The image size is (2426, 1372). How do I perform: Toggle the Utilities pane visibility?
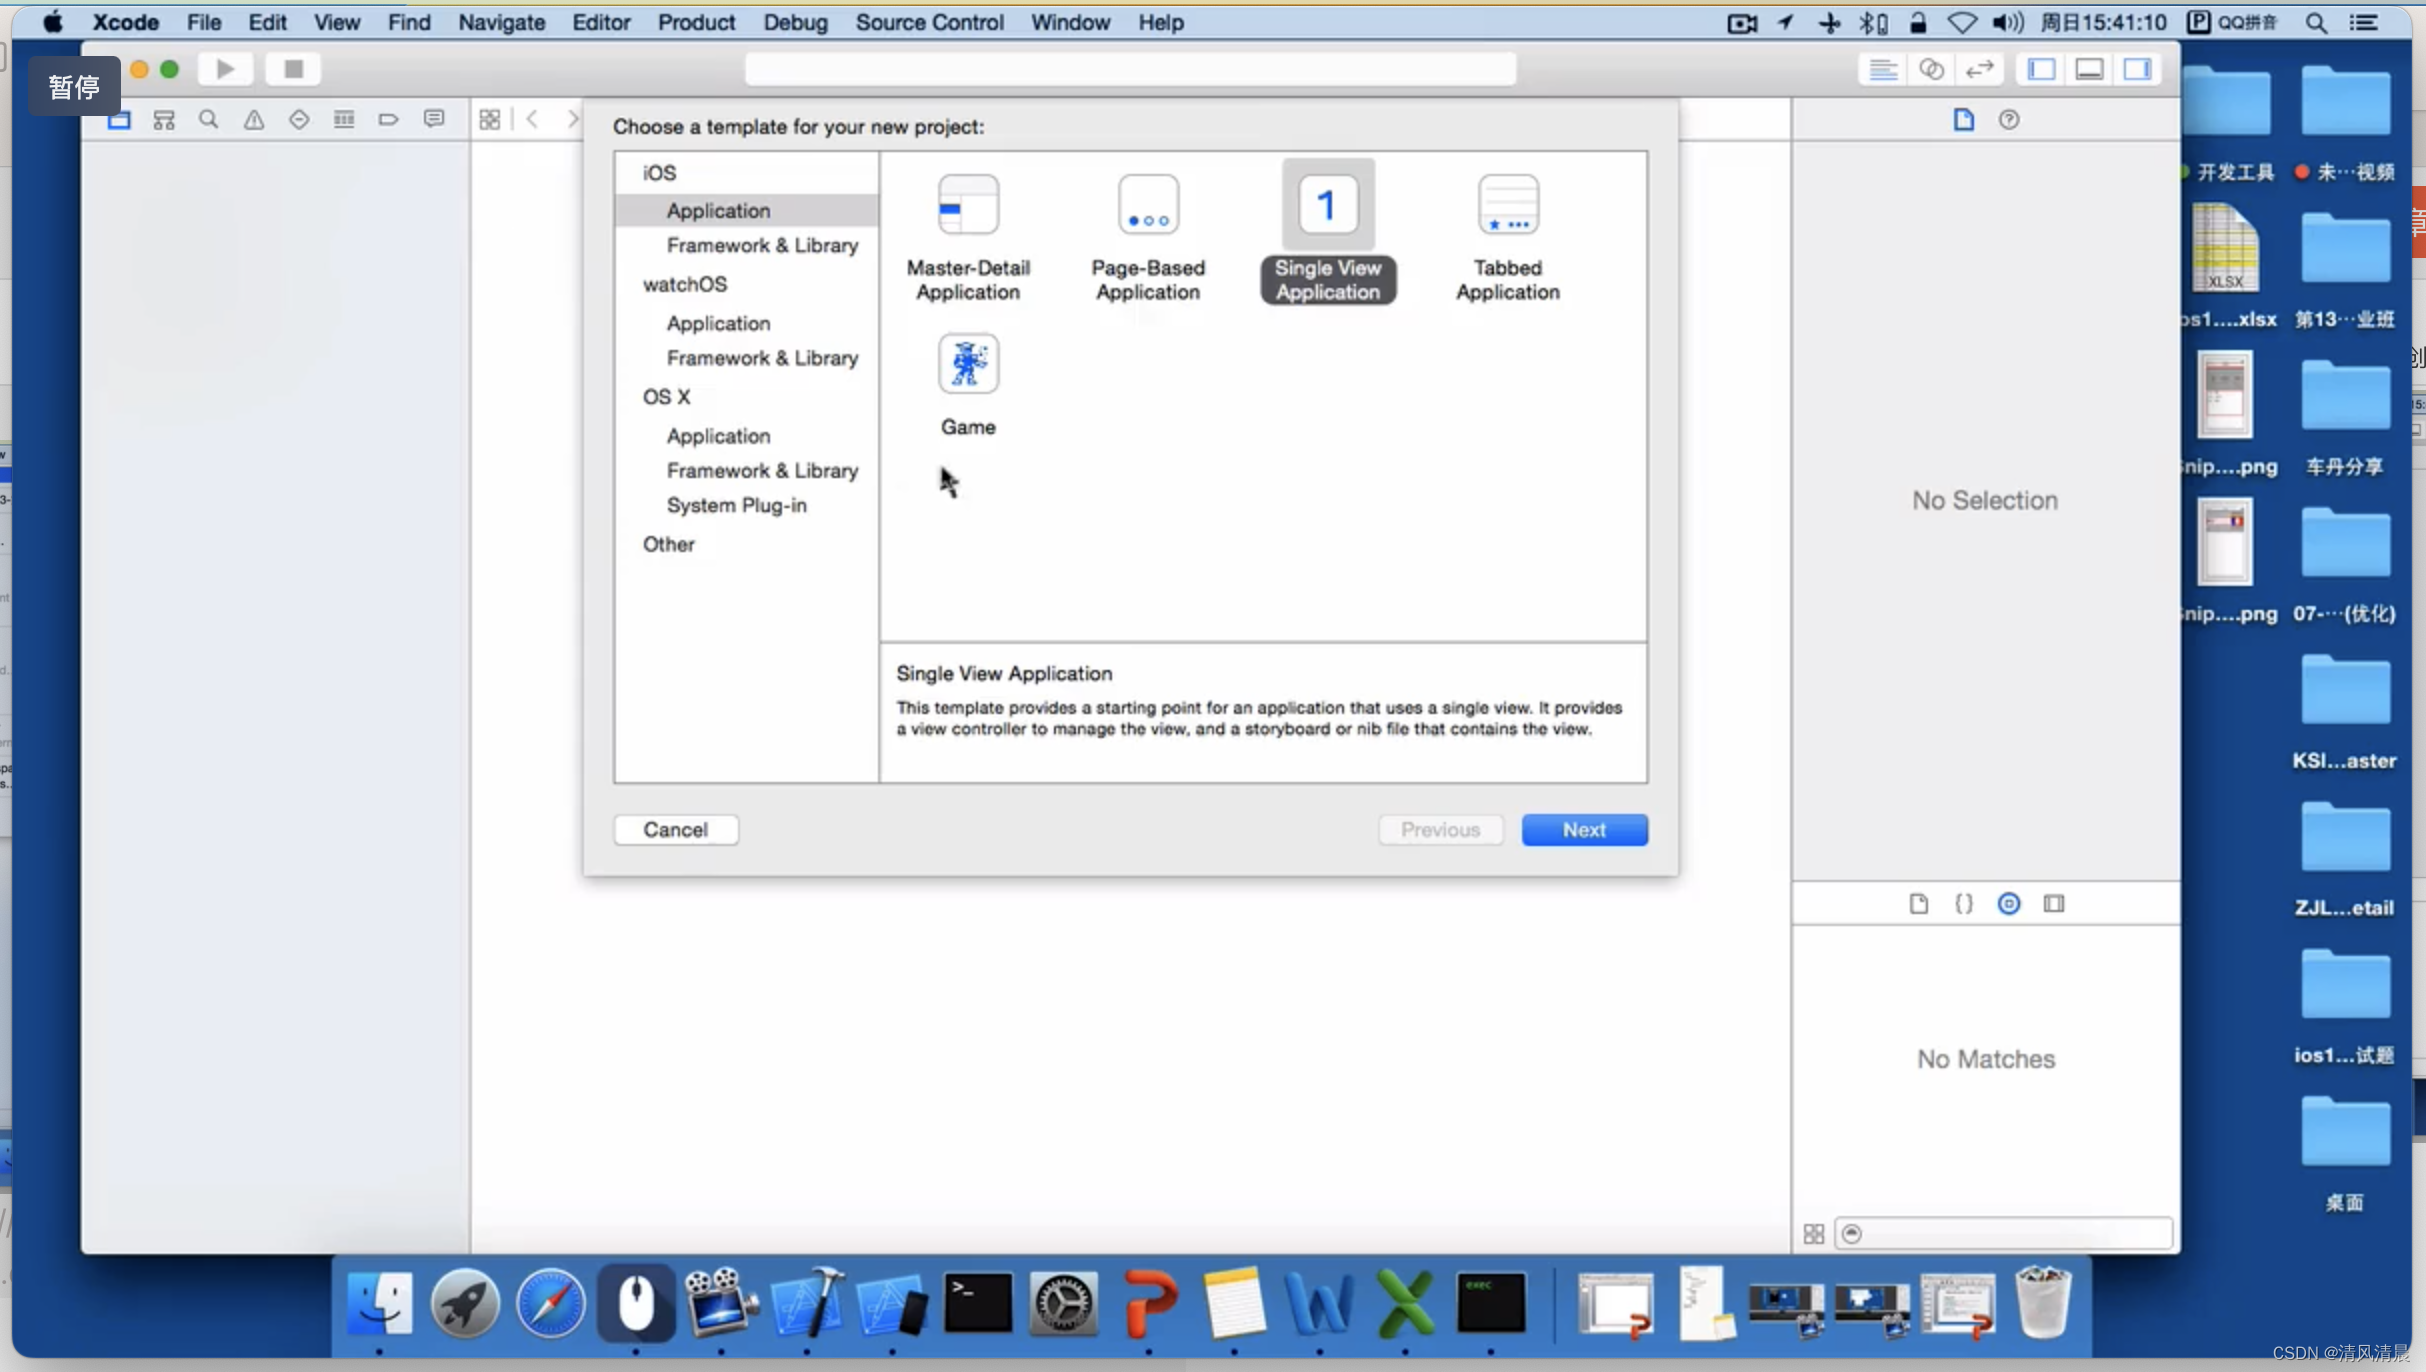point(2137,69)
